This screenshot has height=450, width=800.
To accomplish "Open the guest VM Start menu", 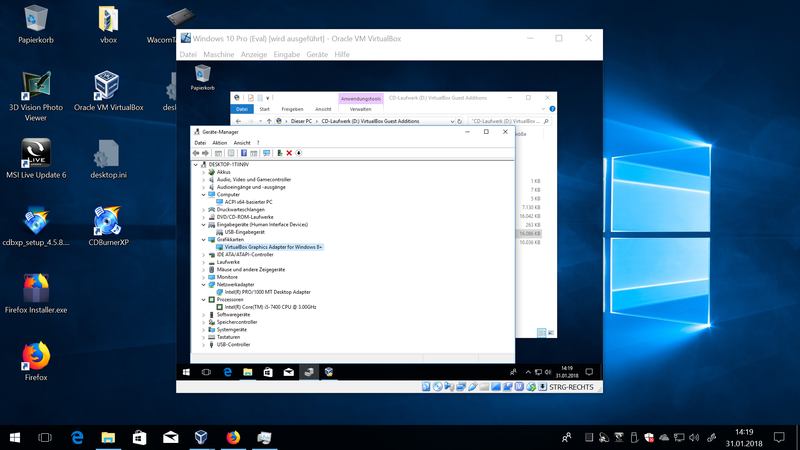I will click(x=186, y=372).
